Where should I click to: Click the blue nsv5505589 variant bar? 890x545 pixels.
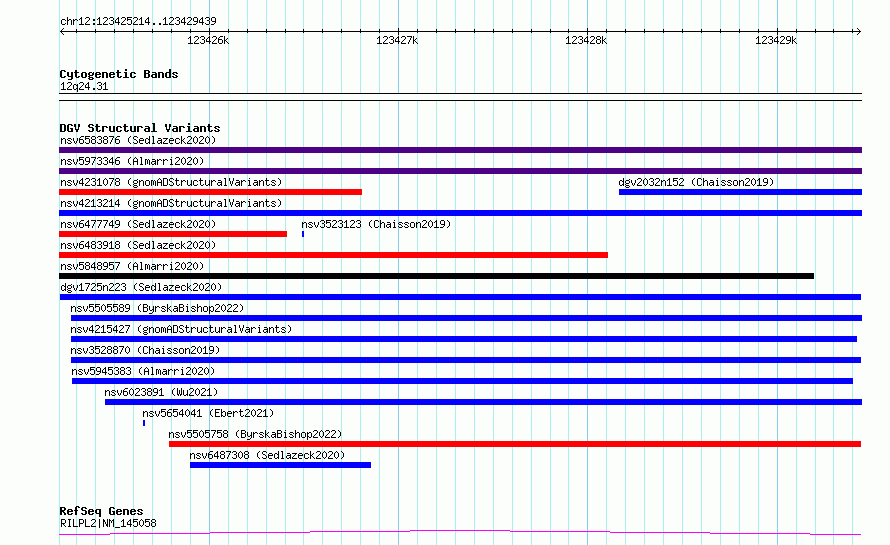466,318
